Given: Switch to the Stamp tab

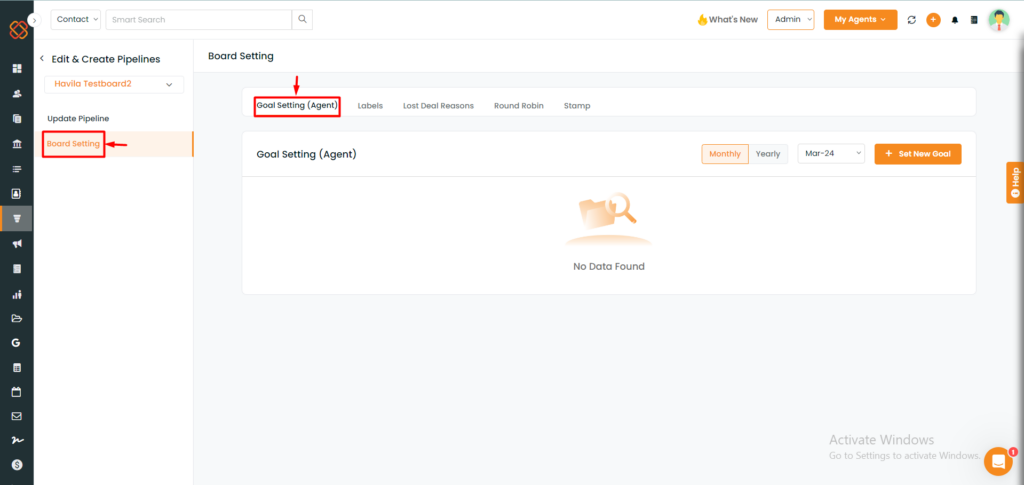Looking at the screenshot, I should pyautogui.click(x=577, y=106).
